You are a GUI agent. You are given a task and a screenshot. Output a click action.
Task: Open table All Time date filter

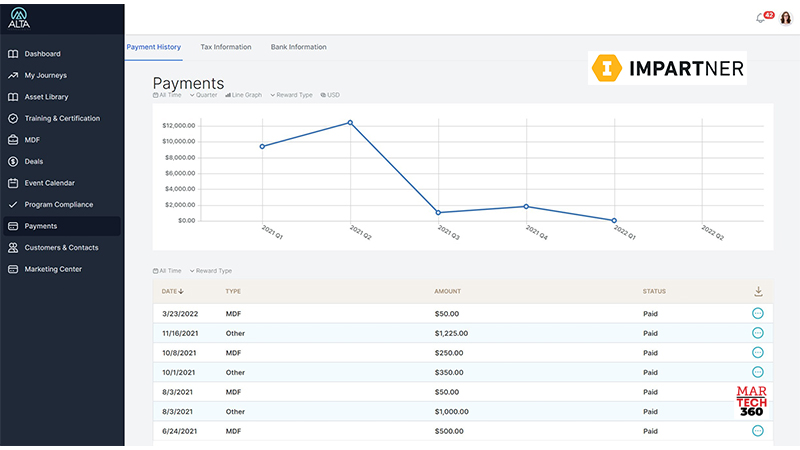(x=167, y=271)
